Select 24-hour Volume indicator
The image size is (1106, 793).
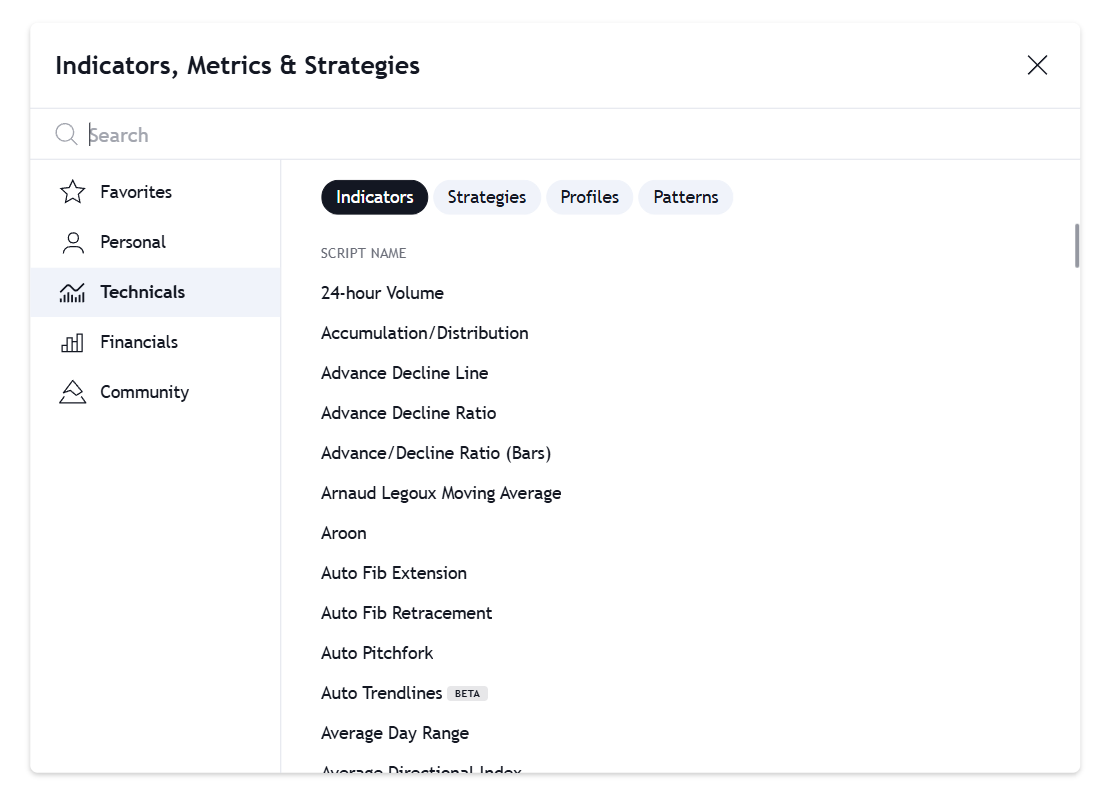383,293
